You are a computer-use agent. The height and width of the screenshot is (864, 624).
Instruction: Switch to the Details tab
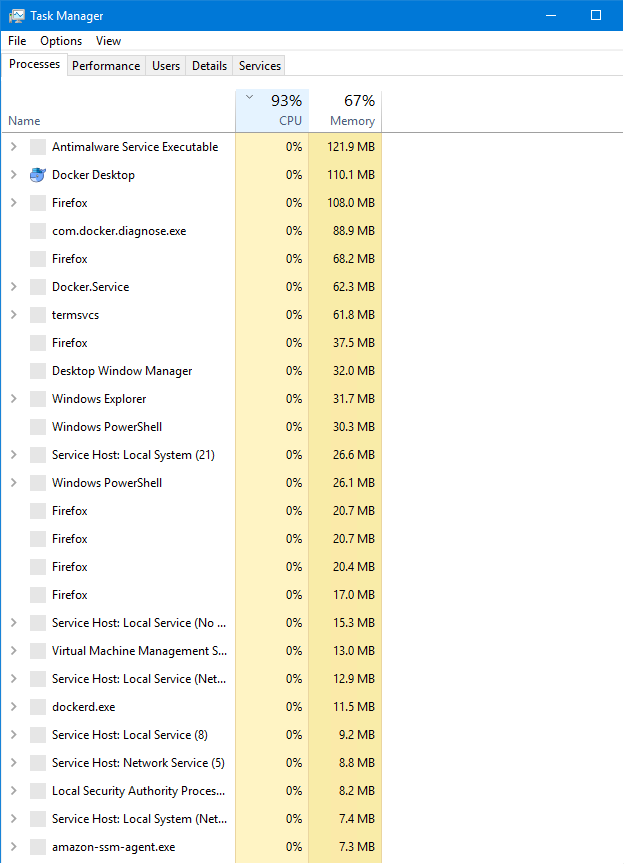pos(209,66)
